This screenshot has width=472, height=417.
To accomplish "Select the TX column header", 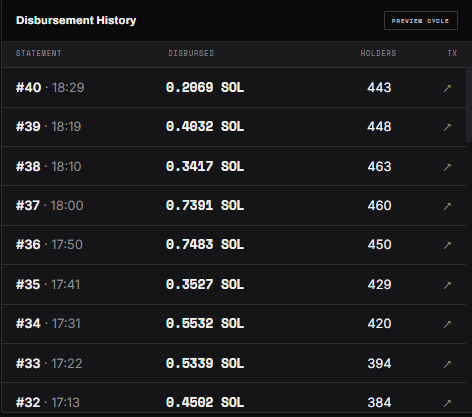I will coord(452,53).
